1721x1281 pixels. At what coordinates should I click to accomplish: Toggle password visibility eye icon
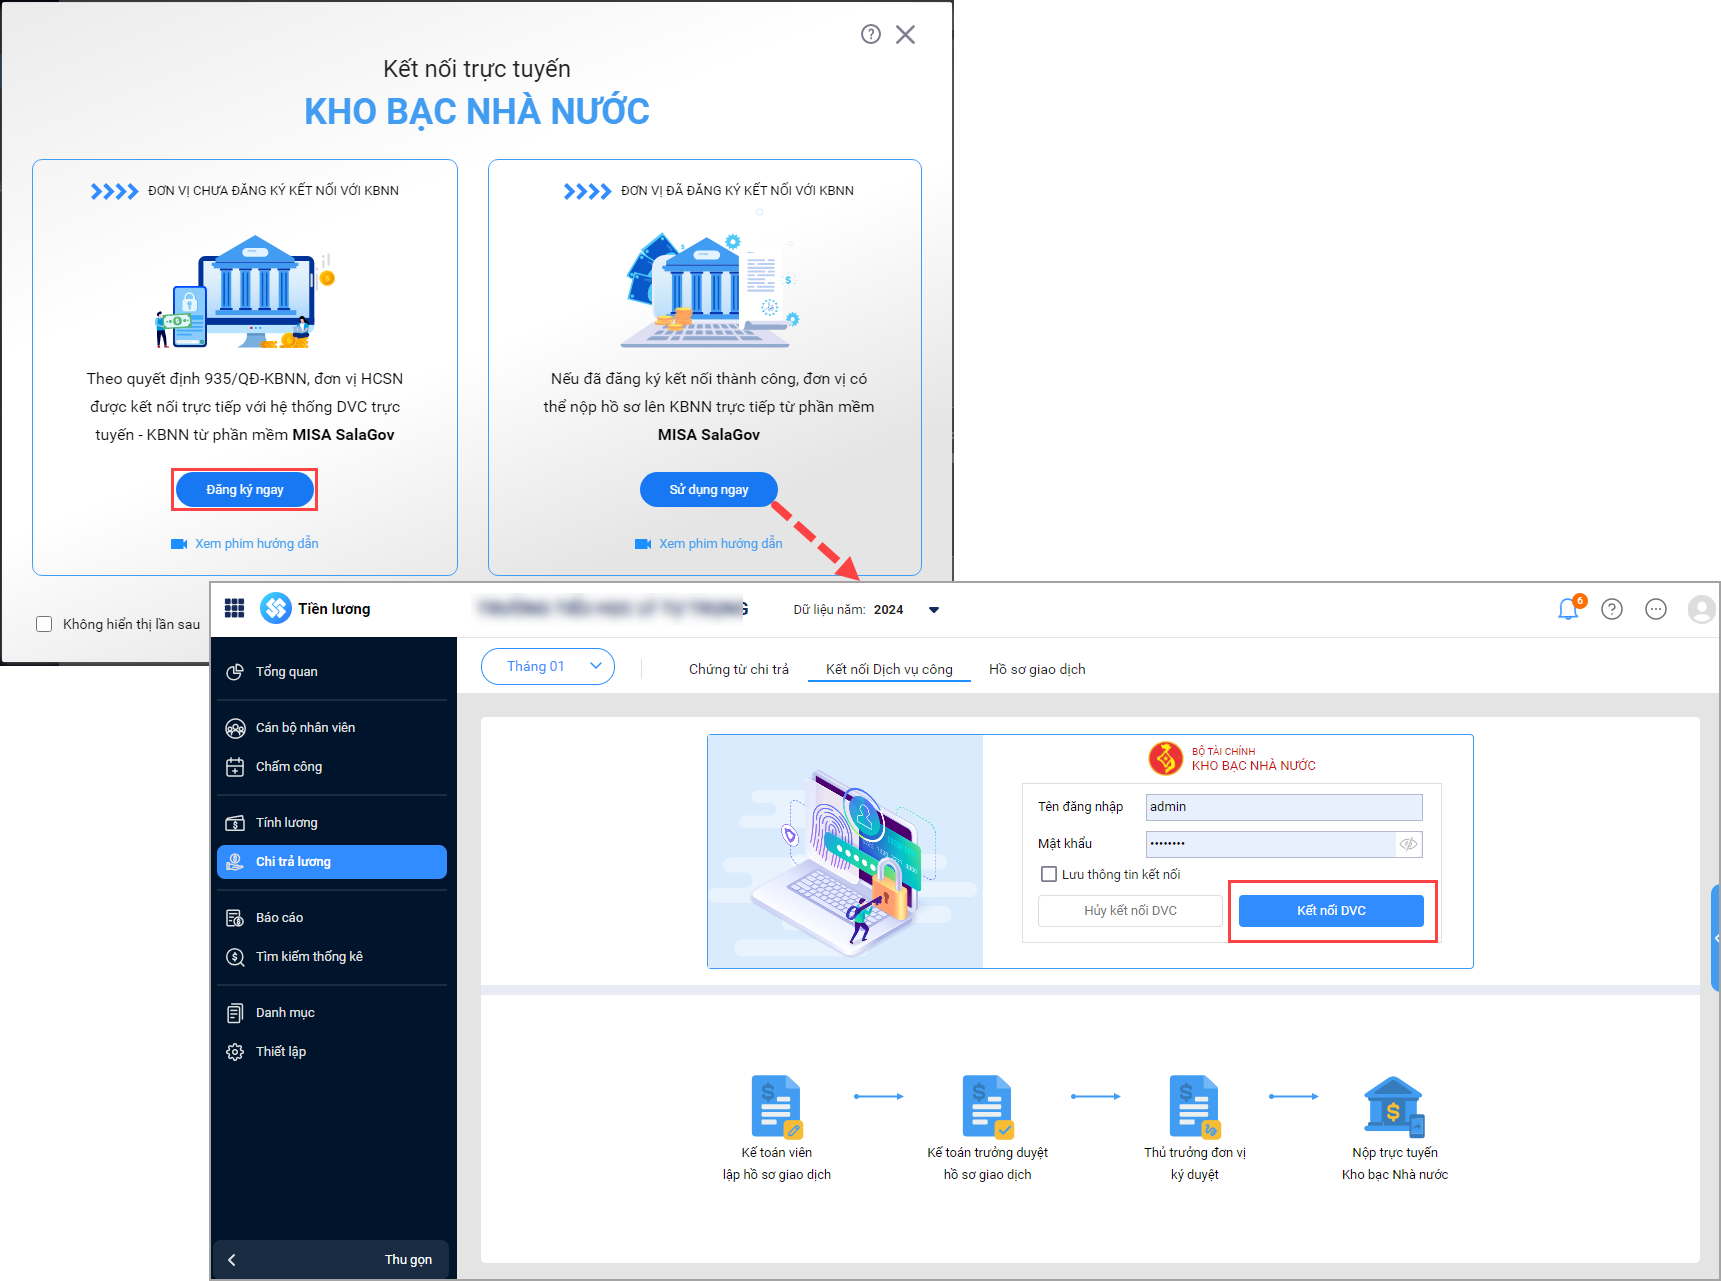1408,844
